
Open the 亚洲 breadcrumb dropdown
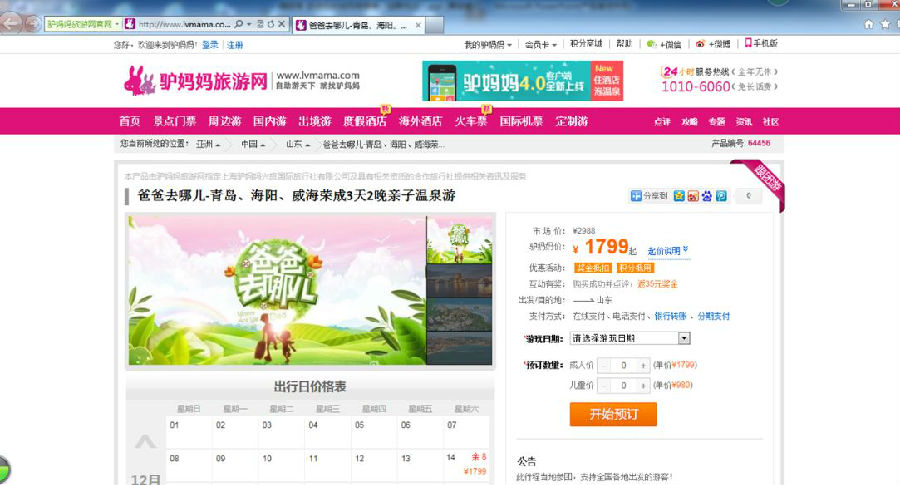208,144
